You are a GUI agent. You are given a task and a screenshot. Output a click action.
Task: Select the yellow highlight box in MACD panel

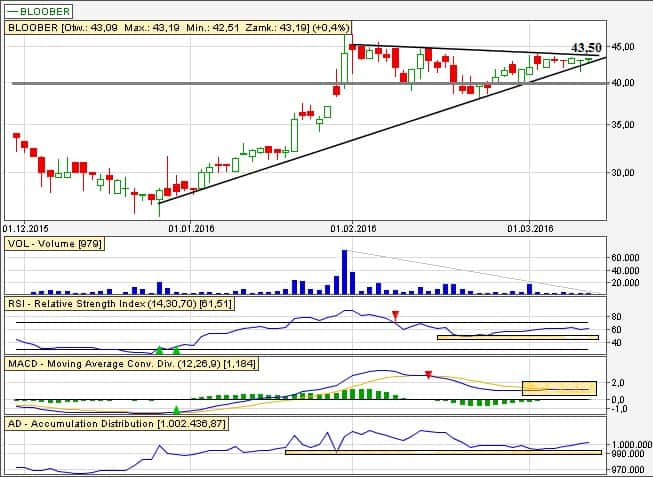coord(559,387)
